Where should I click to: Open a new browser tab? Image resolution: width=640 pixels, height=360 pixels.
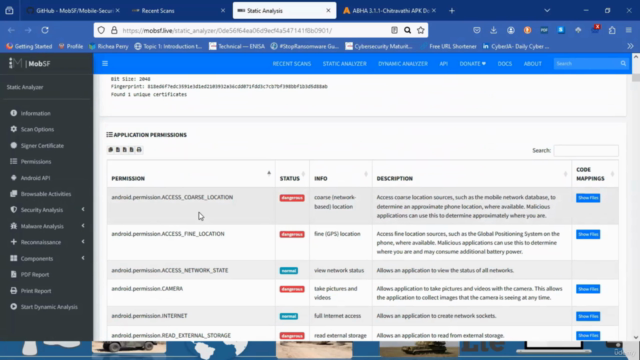(x=451, y=11)
